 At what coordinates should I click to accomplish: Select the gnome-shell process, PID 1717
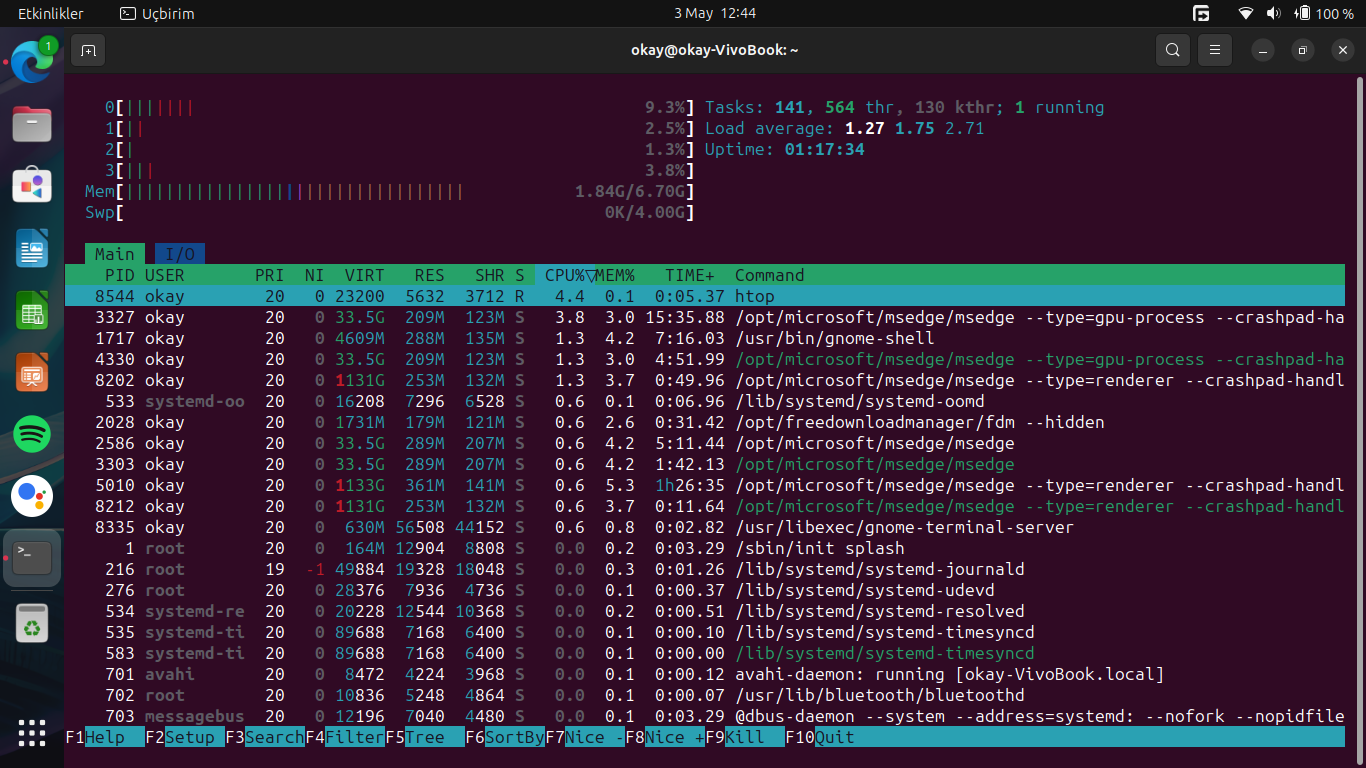705,338
